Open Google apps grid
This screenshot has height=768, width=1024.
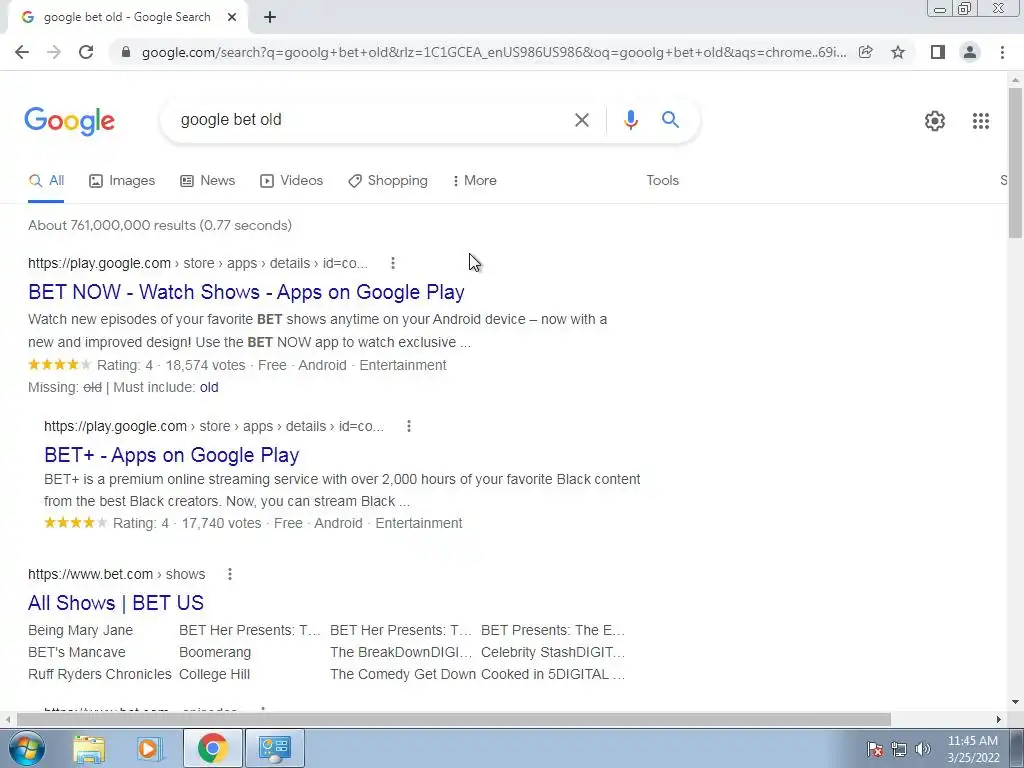click(980, 121)
